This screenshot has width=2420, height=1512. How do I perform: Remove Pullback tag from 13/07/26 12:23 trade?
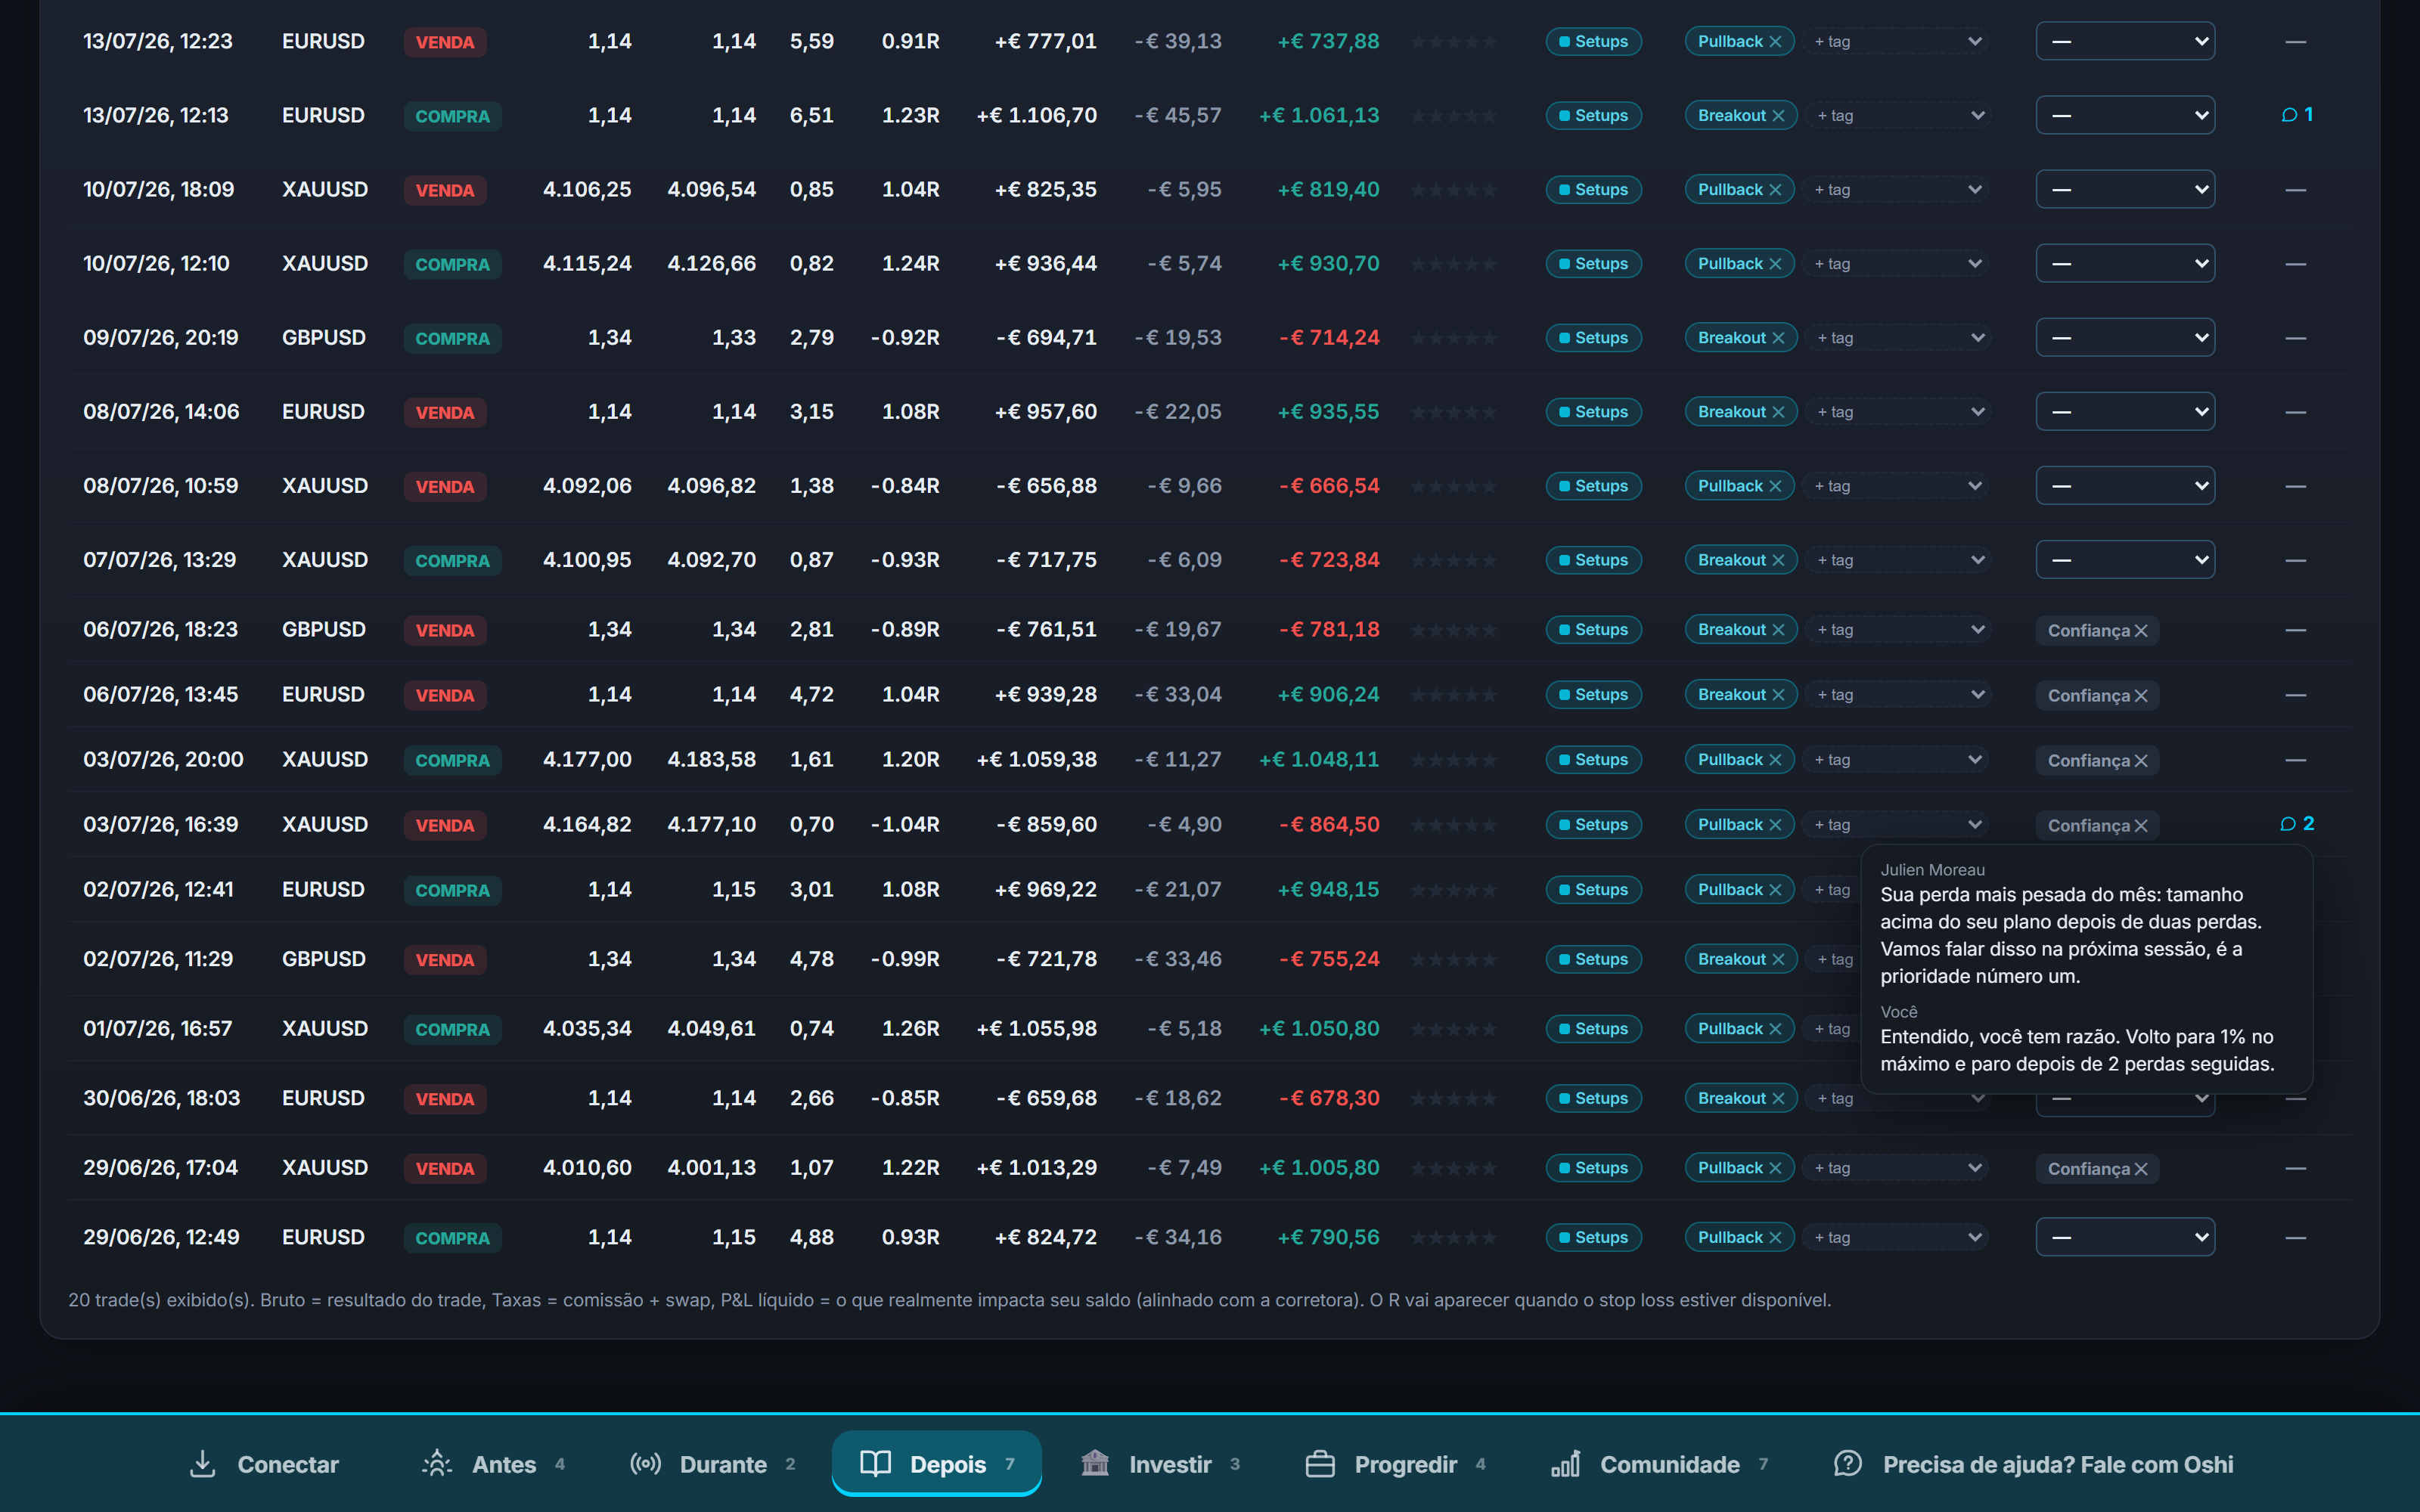click(x=1775, y=42)
